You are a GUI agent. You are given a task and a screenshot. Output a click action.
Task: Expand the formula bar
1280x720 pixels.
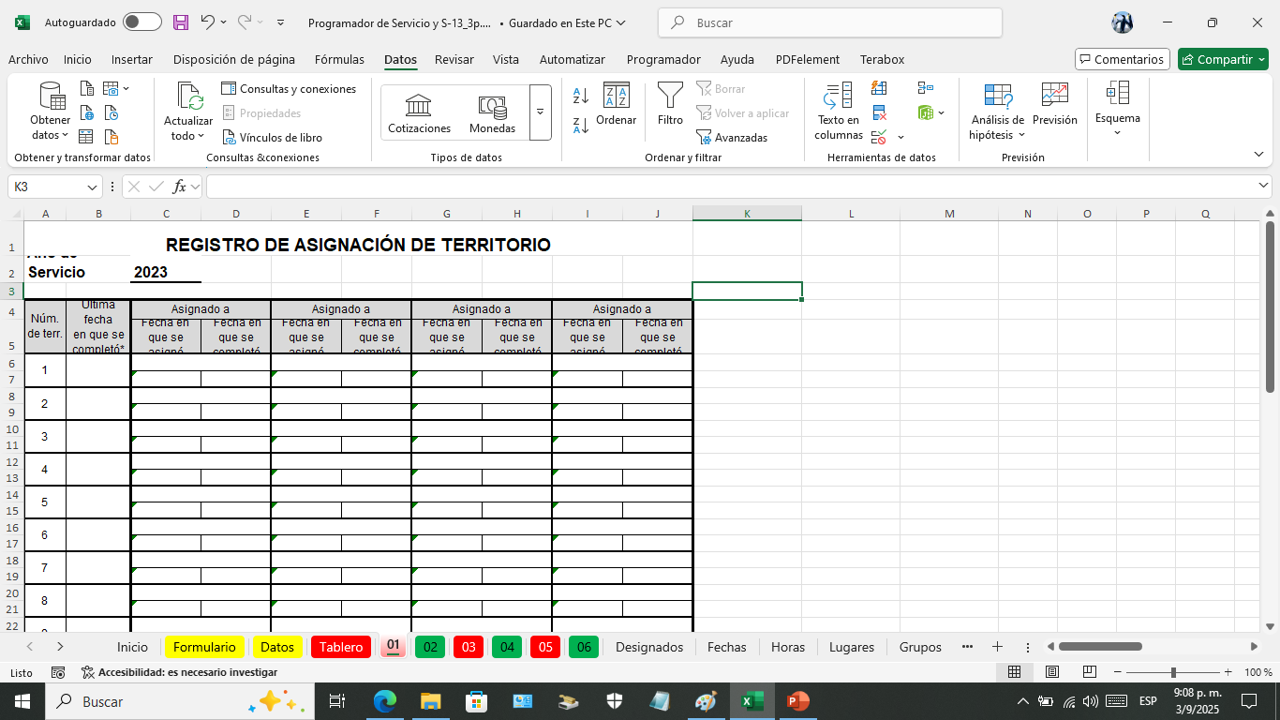click(1264, 186)
